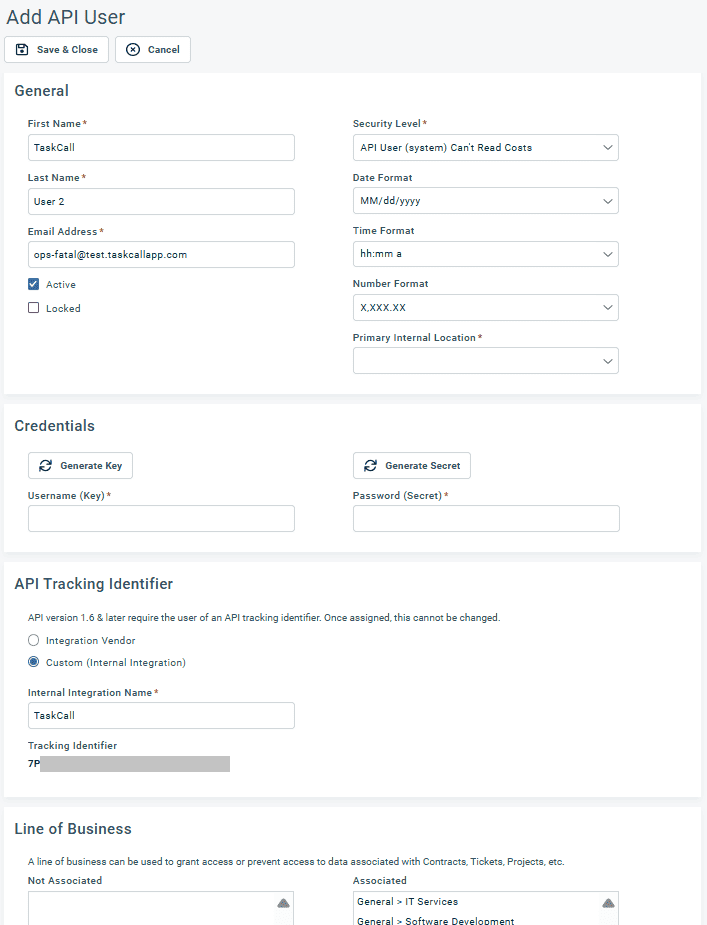Select General > IT Services in Associated list
This screenshot has height=925, width=707.
(407, 901)
